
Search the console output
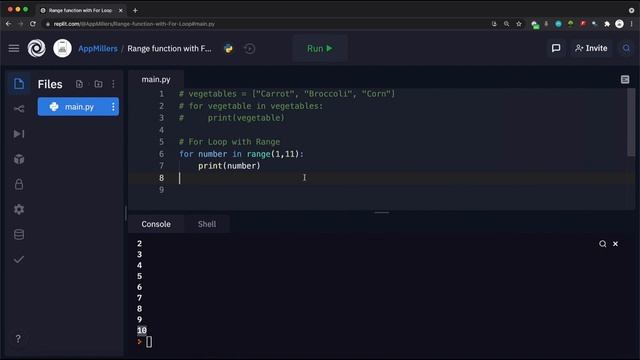(x=602, y=244)
